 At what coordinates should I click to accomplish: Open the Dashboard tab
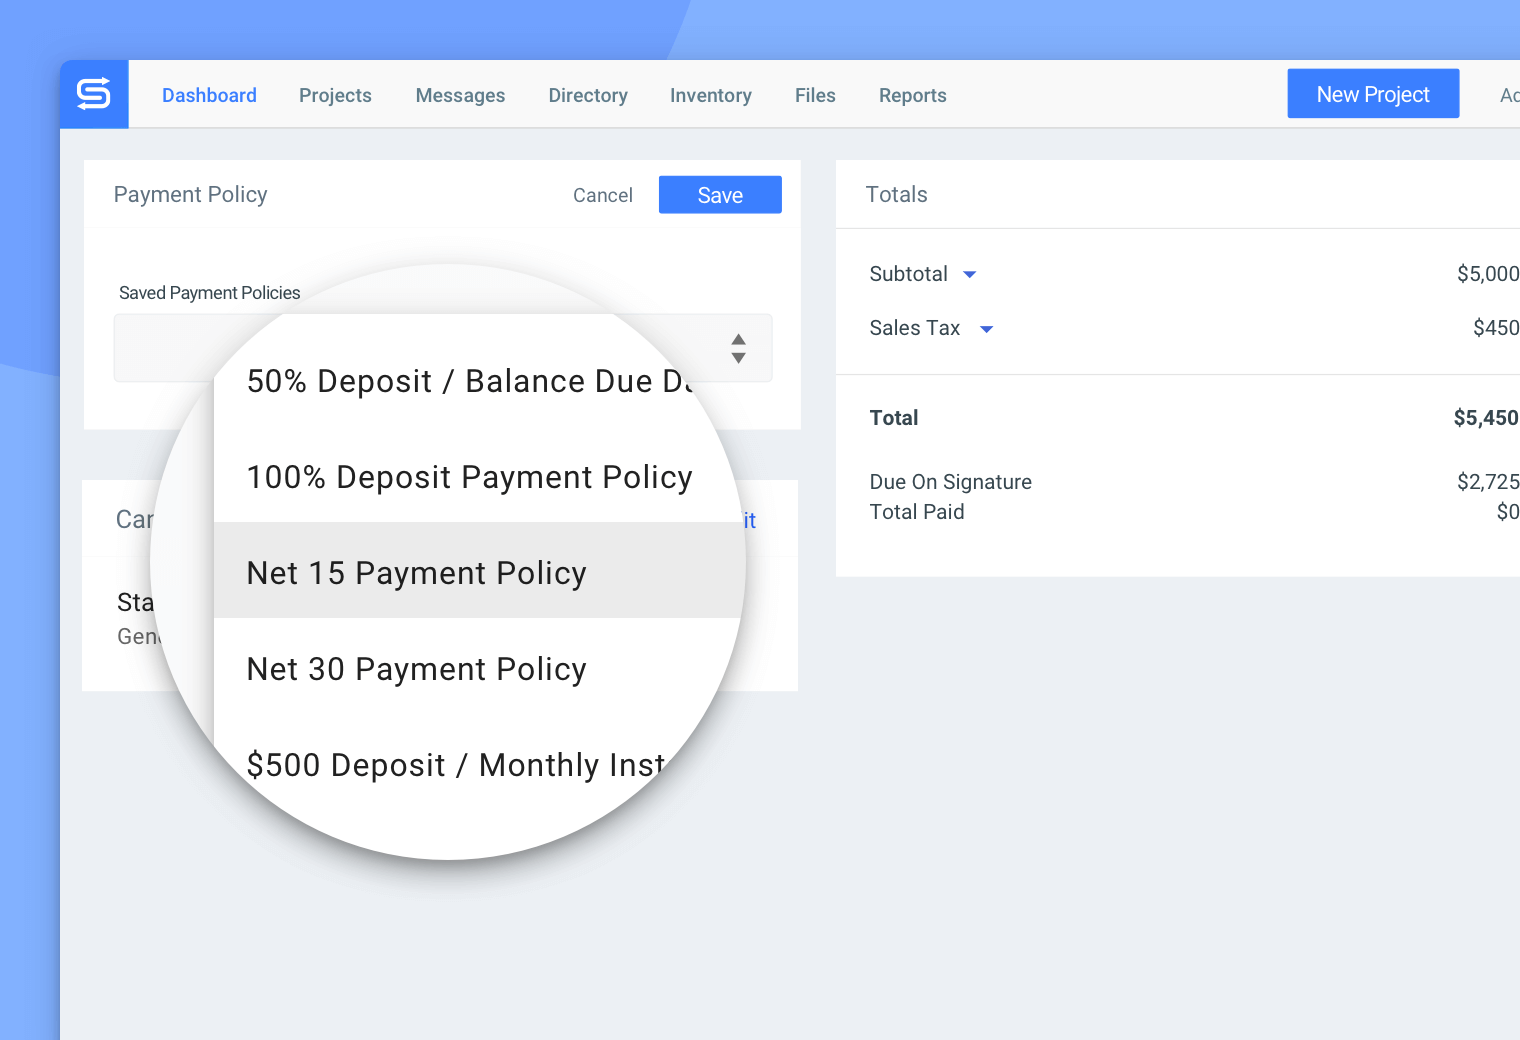[x=209, y=95]
